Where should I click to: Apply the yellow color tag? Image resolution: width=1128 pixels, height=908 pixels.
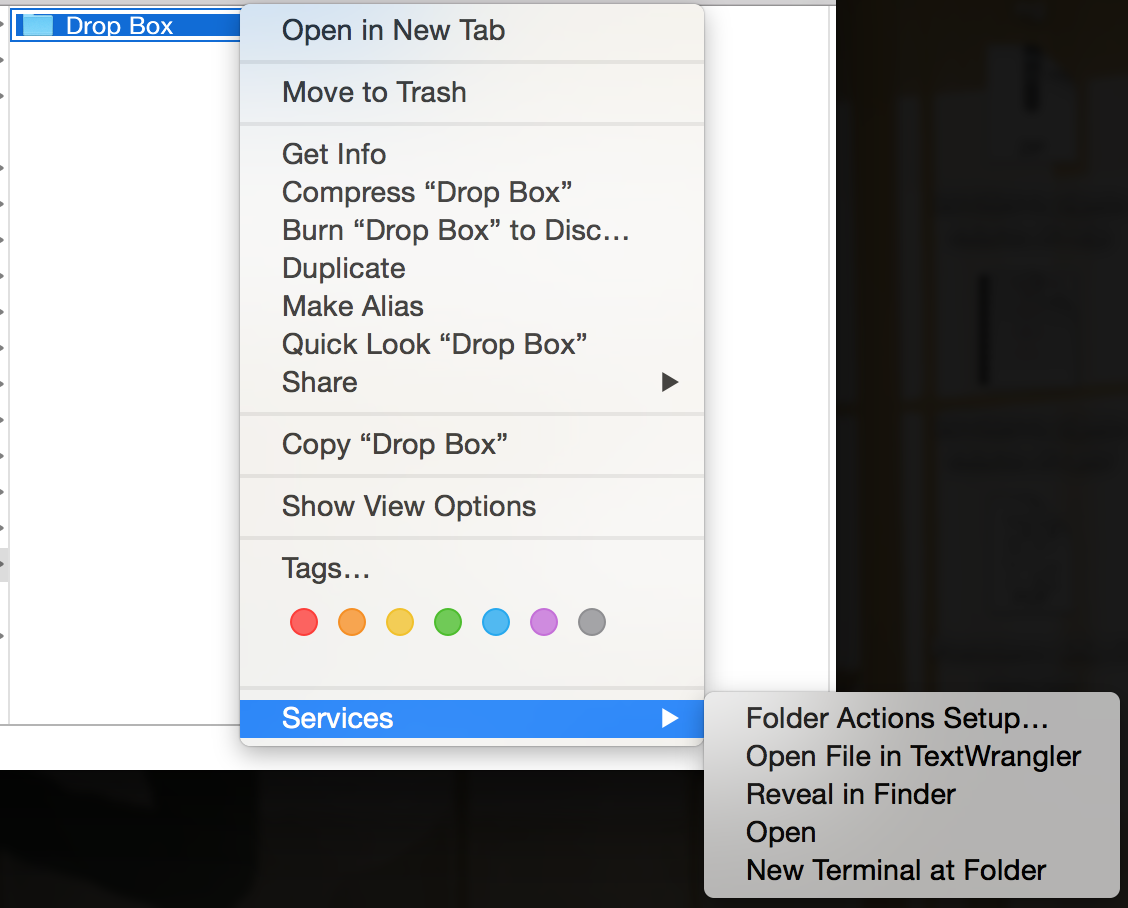click(400, 623)
